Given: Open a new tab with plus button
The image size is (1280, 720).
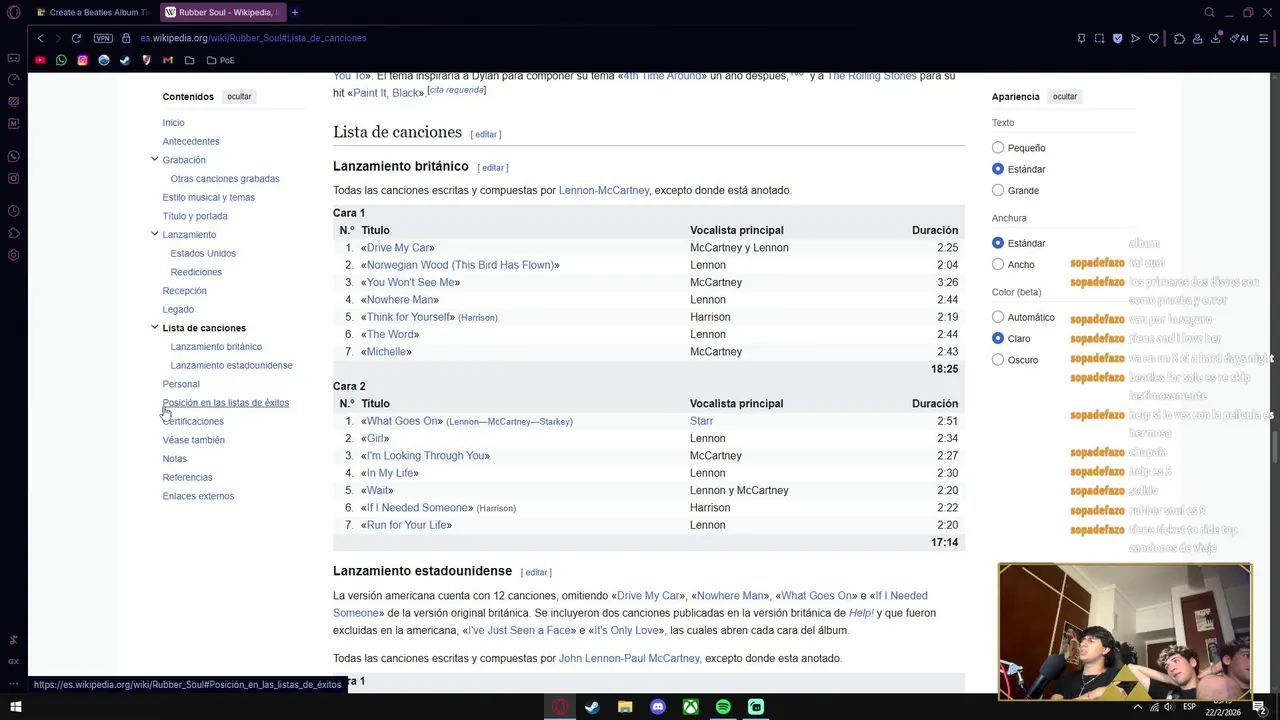Looking at the screenshot, I should 295,13.
